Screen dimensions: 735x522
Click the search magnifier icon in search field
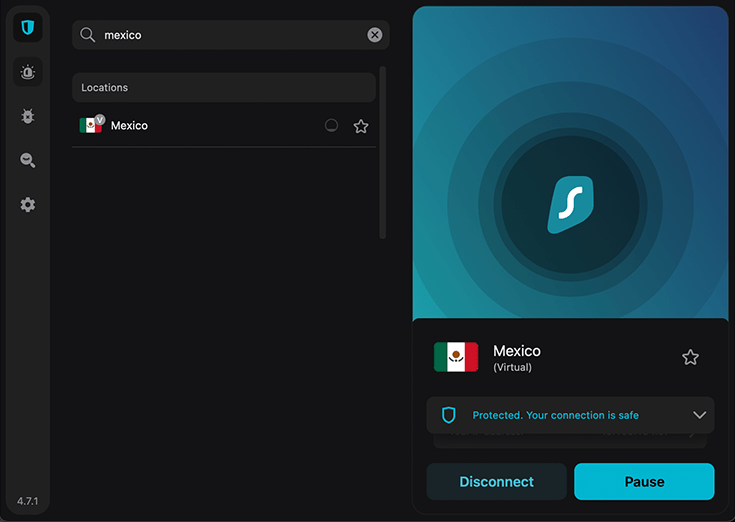pyautogui.click(x=88, y=35)
